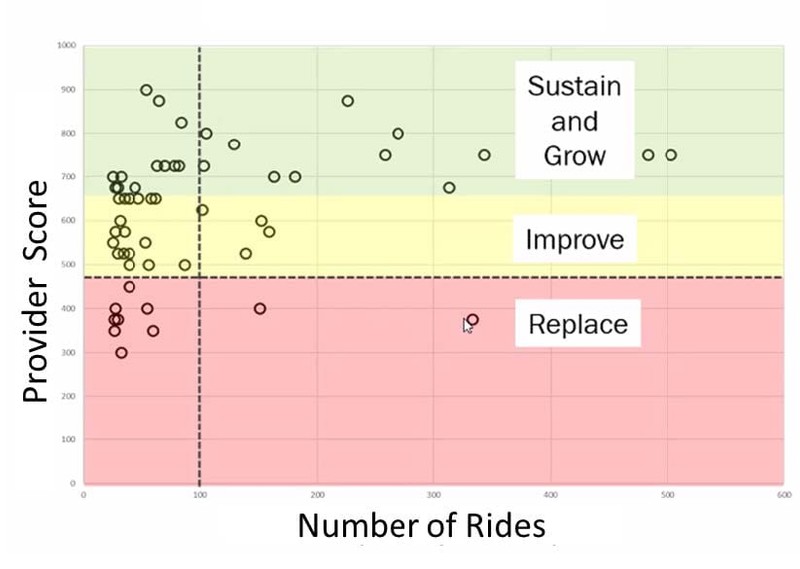
Task: Select the 600 label on the rides axis
Action: click(x=784, y=494)
